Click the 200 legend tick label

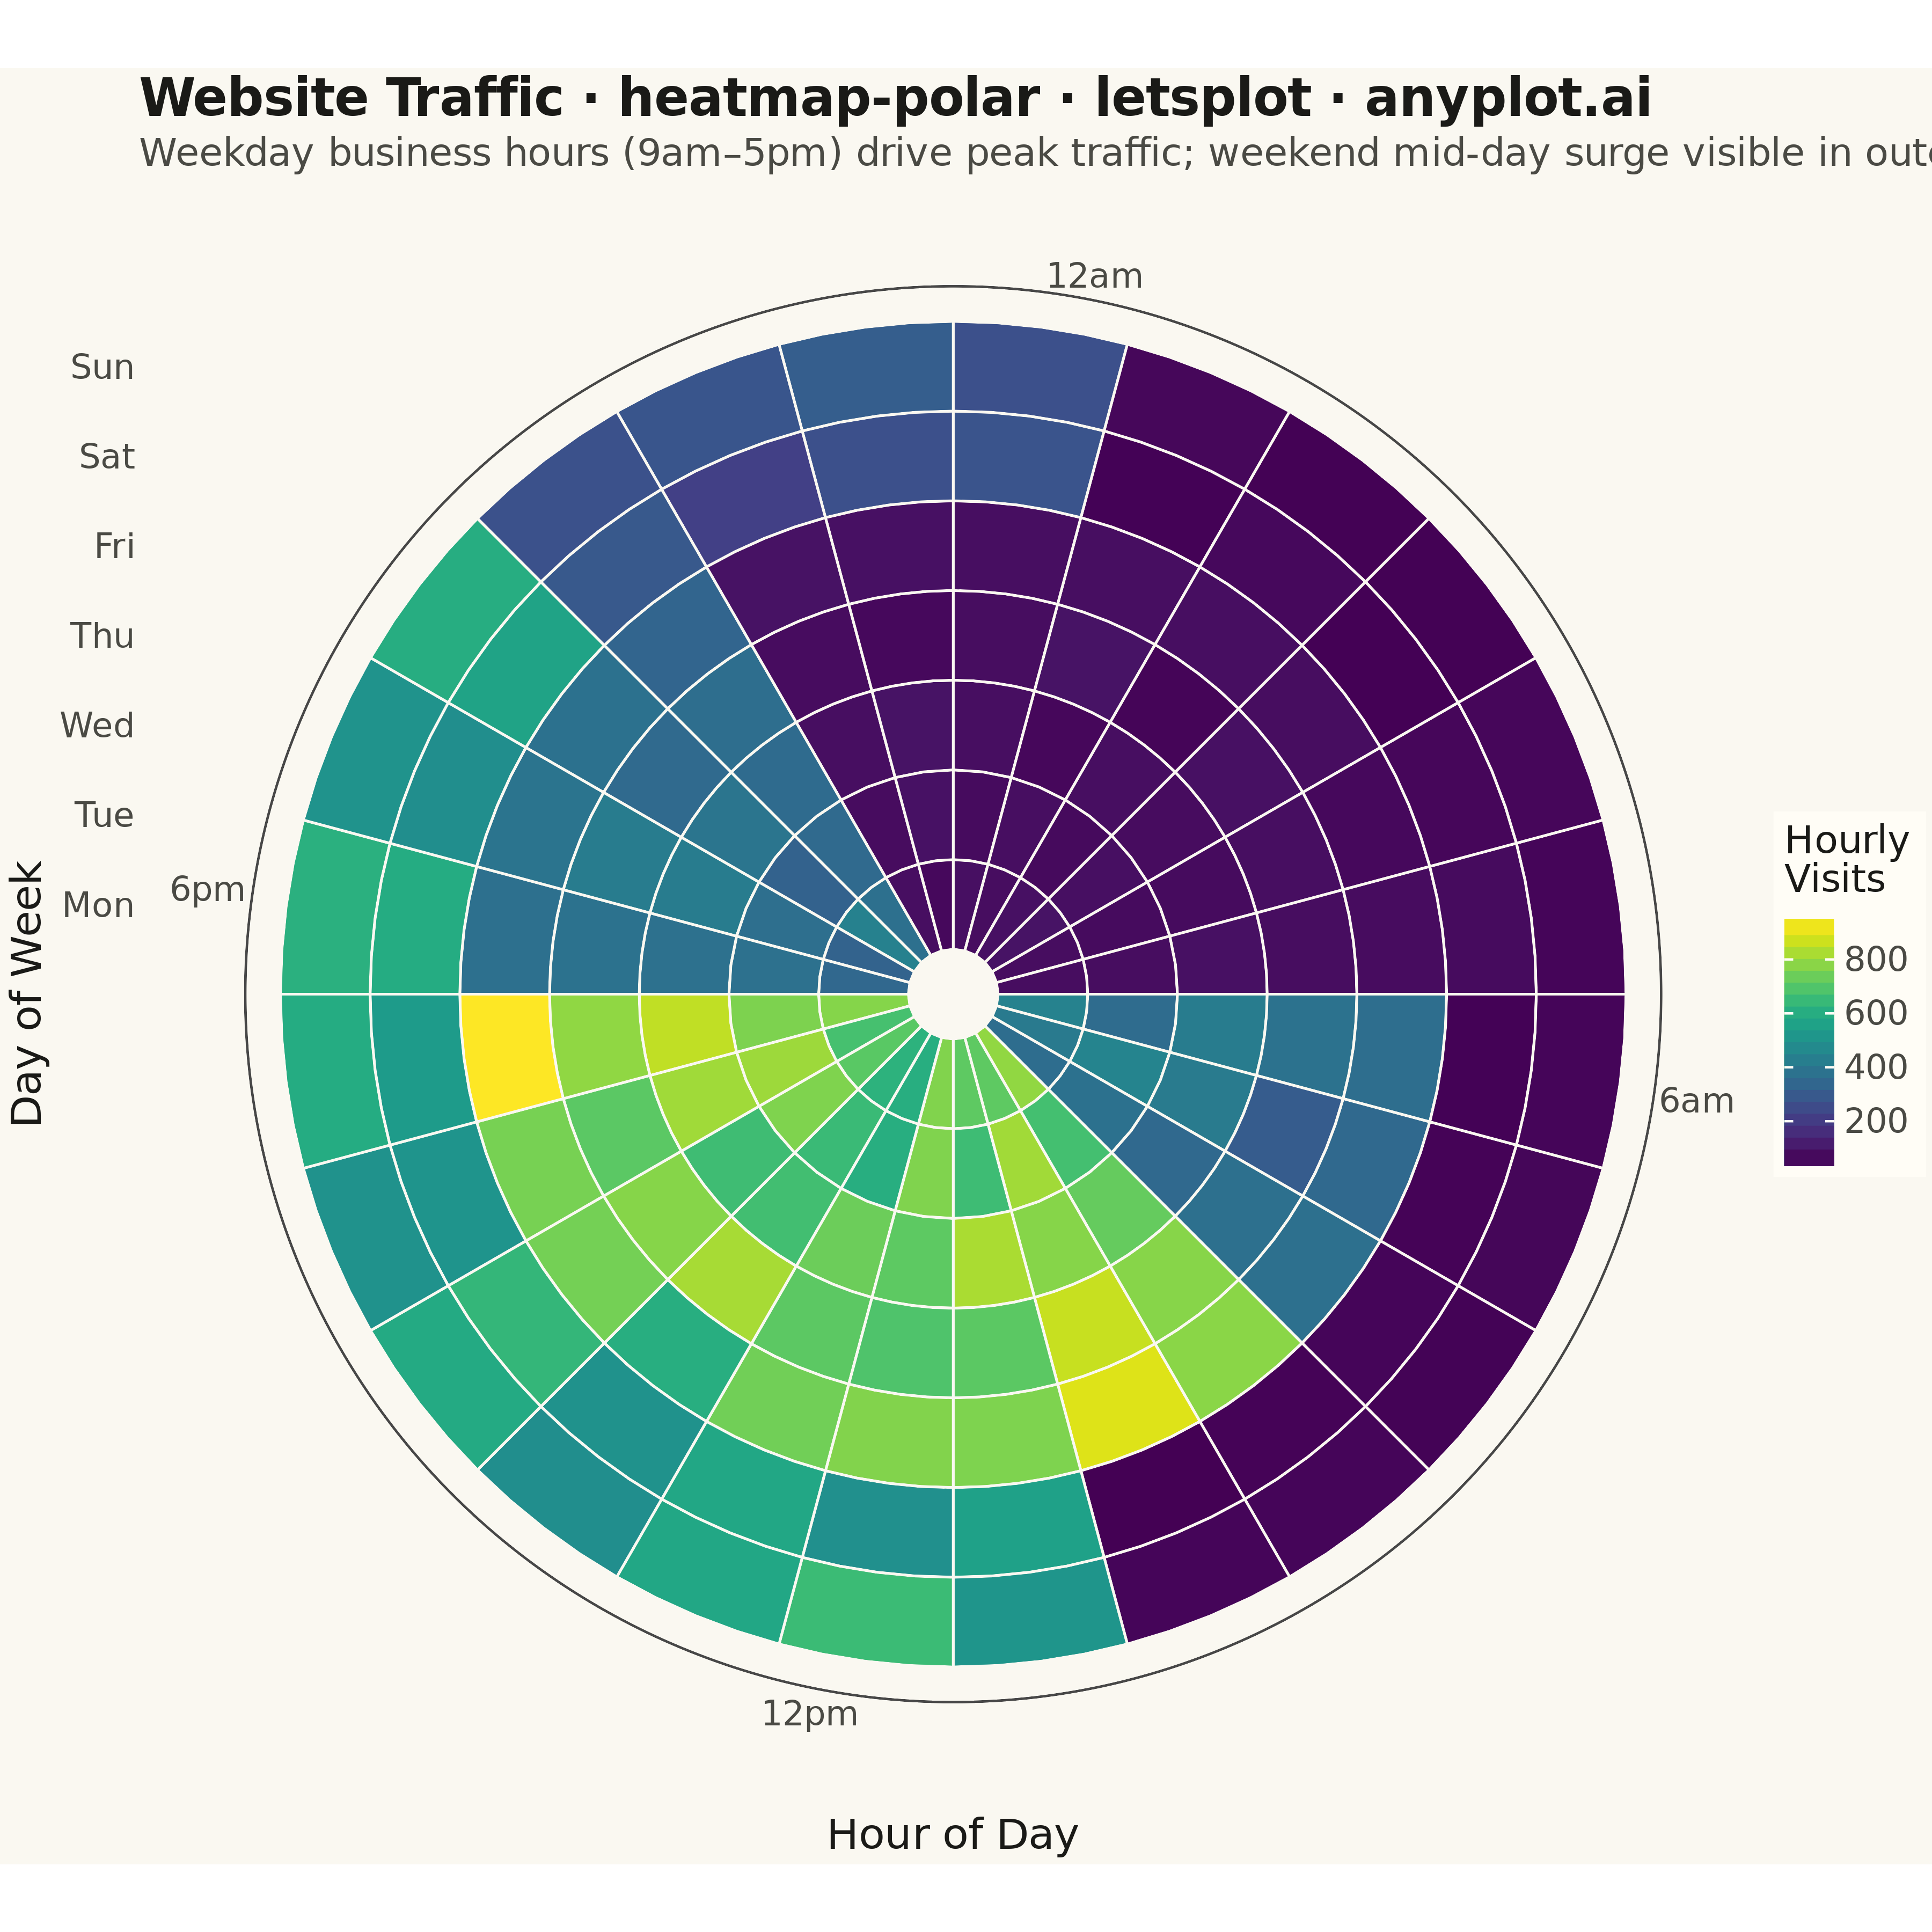(1876, 1122)
